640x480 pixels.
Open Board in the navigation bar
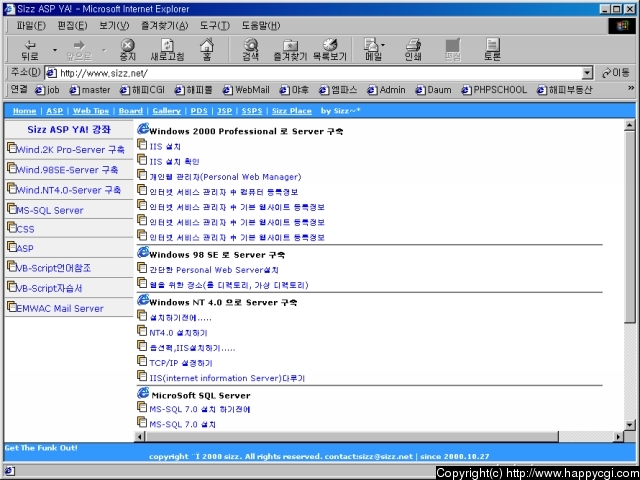tap(131, 111)
